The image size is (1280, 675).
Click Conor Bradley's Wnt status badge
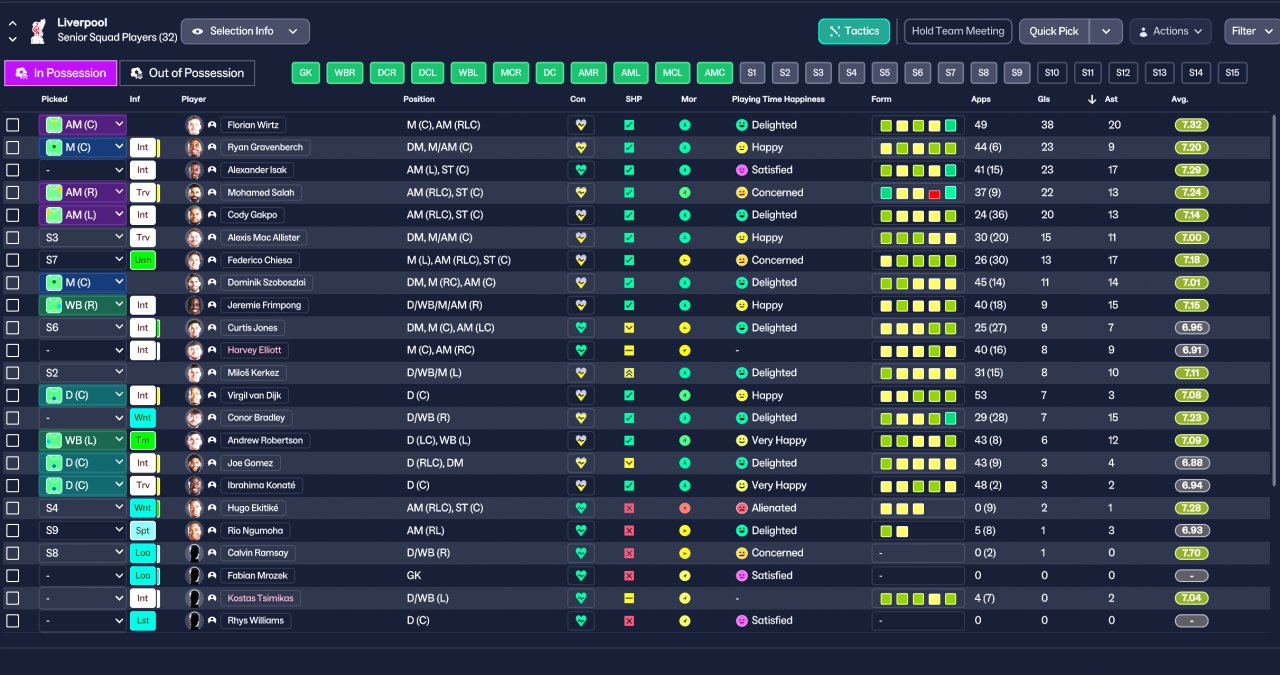click(x=143, y=418)
